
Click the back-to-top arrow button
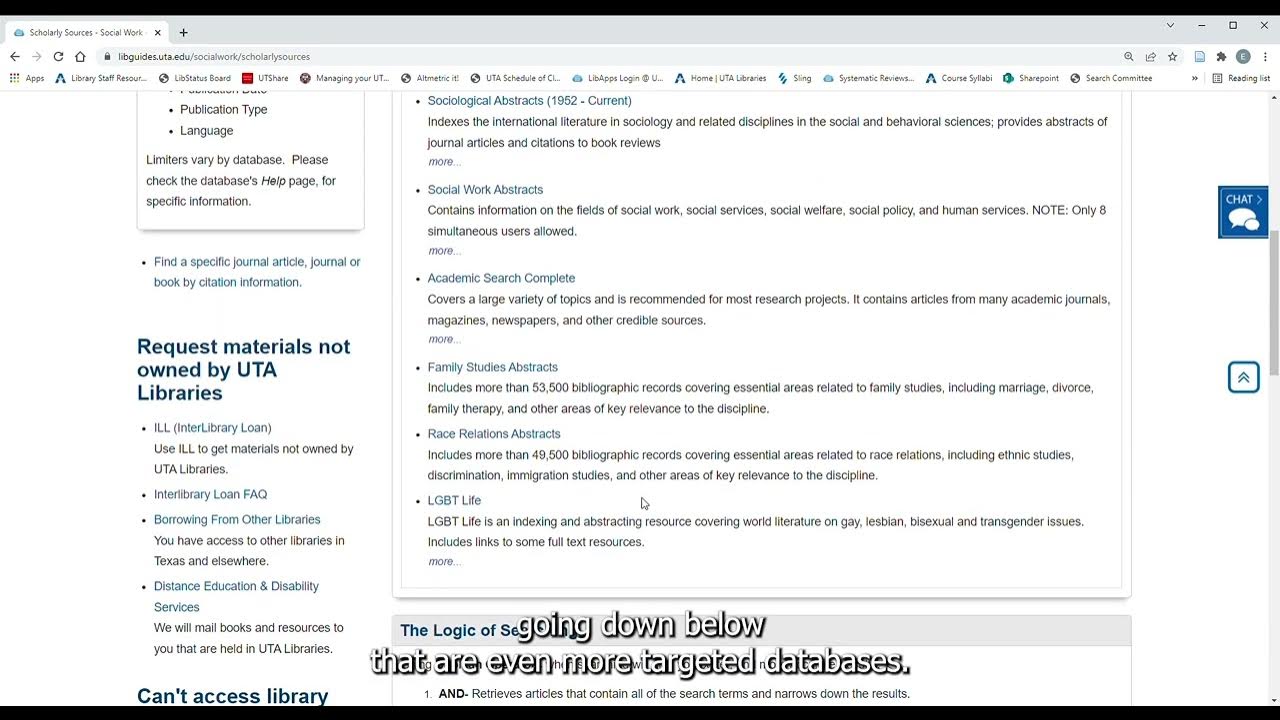coord(1243,377)
